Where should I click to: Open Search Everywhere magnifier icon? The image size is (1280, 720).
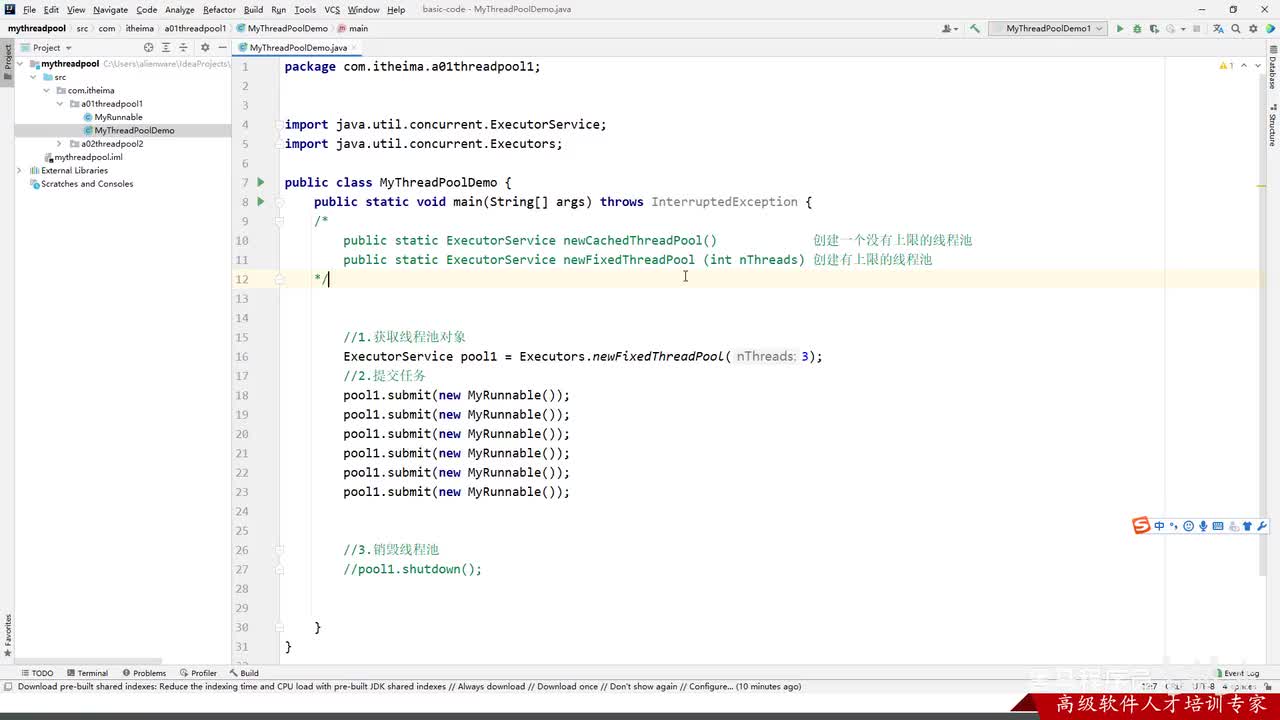1236,29
